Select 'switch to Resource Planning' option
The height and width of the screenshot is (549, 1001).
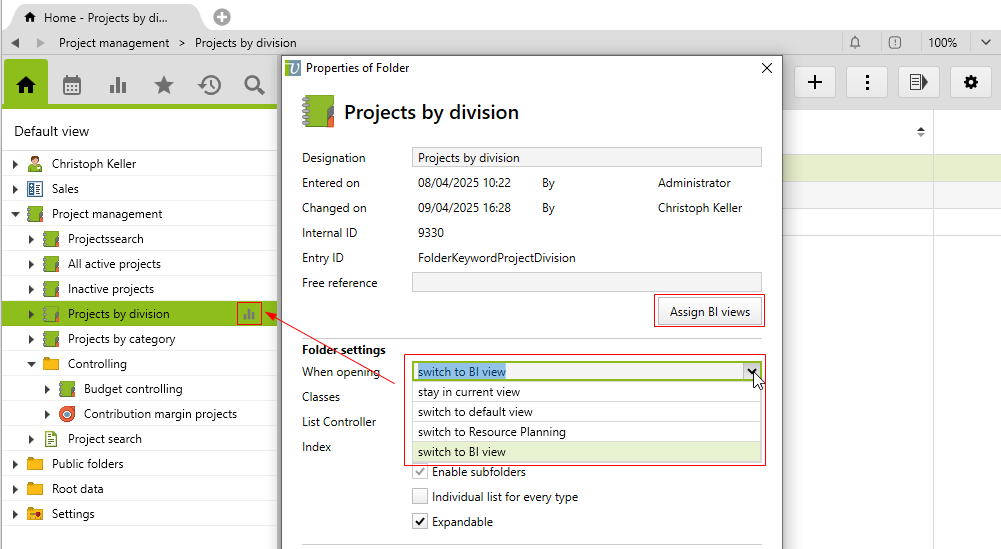pyautogui.click(x=492, y=432)
